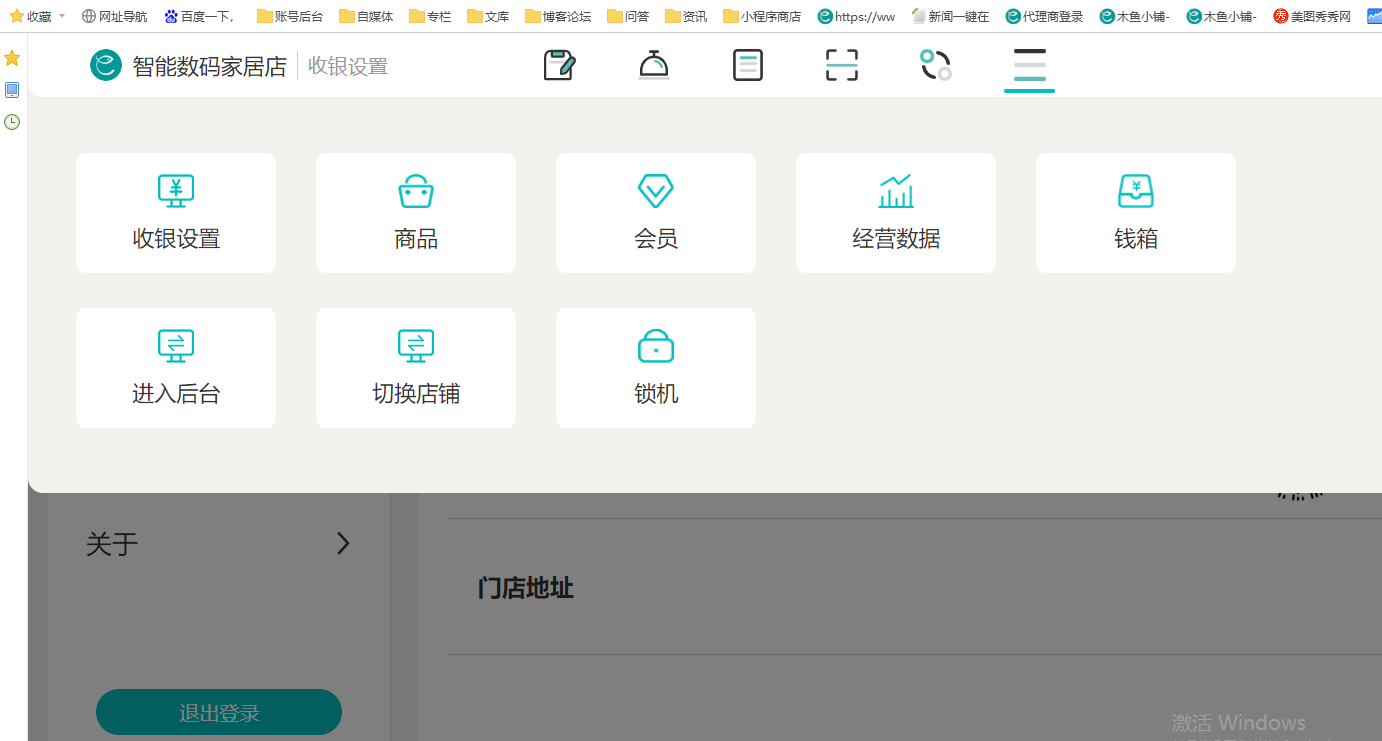Open the 博客论坛 bookmark folder
Screen dimensions: 1382x741
558,16
